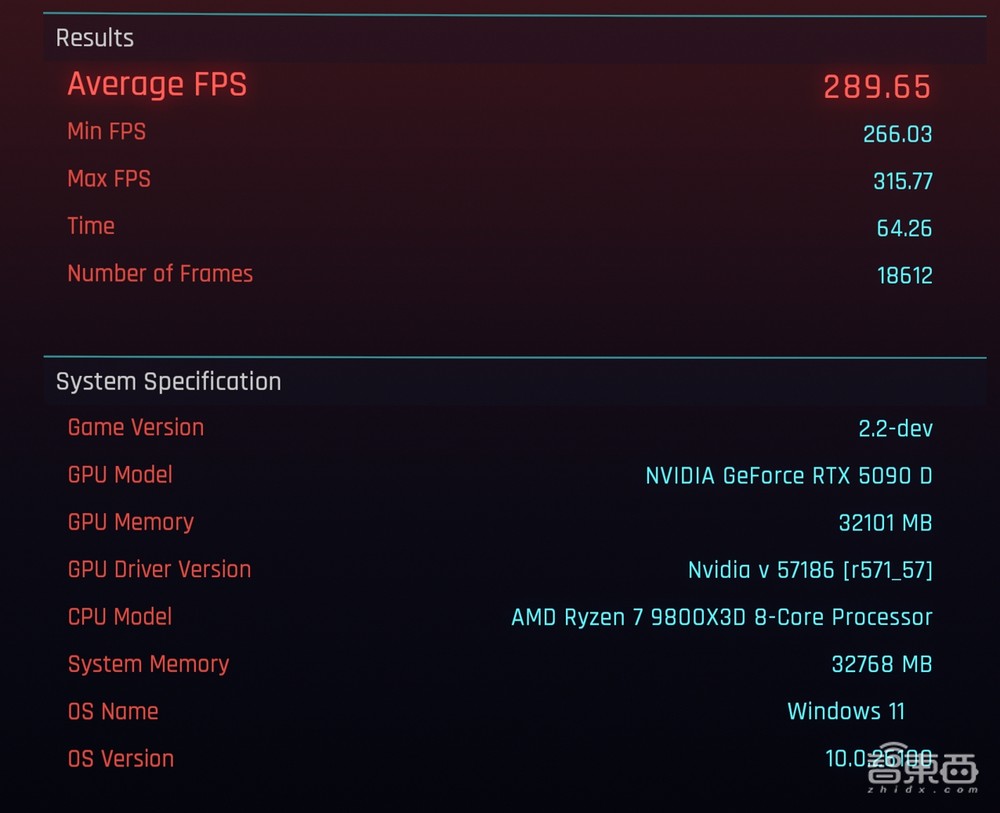Select the 32768 MB System Memory value

pyautogui.click(x=881, y=665)
